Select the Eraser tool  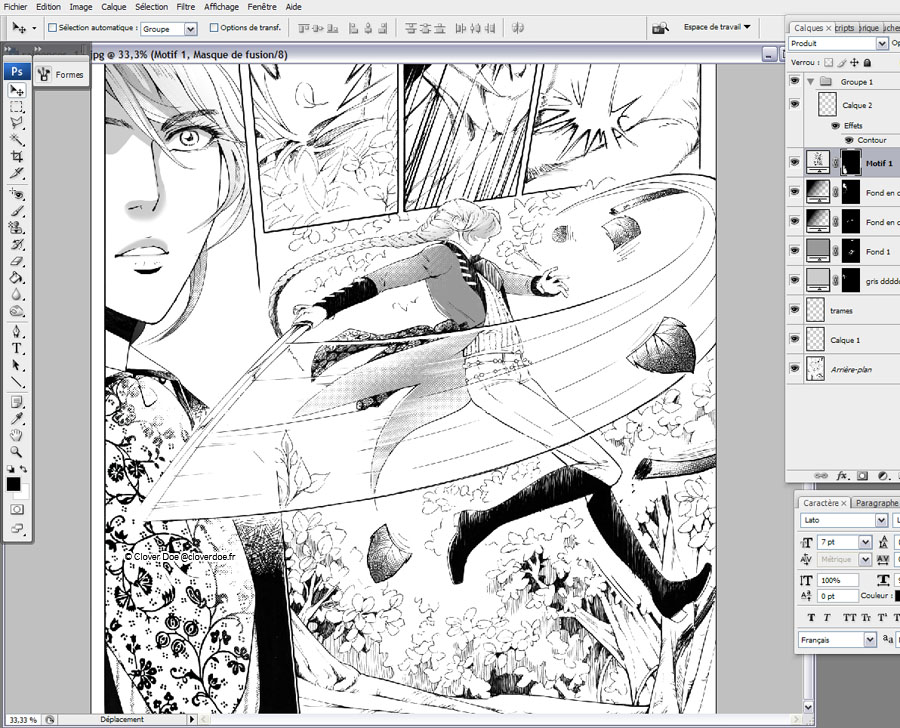[17, 261]
